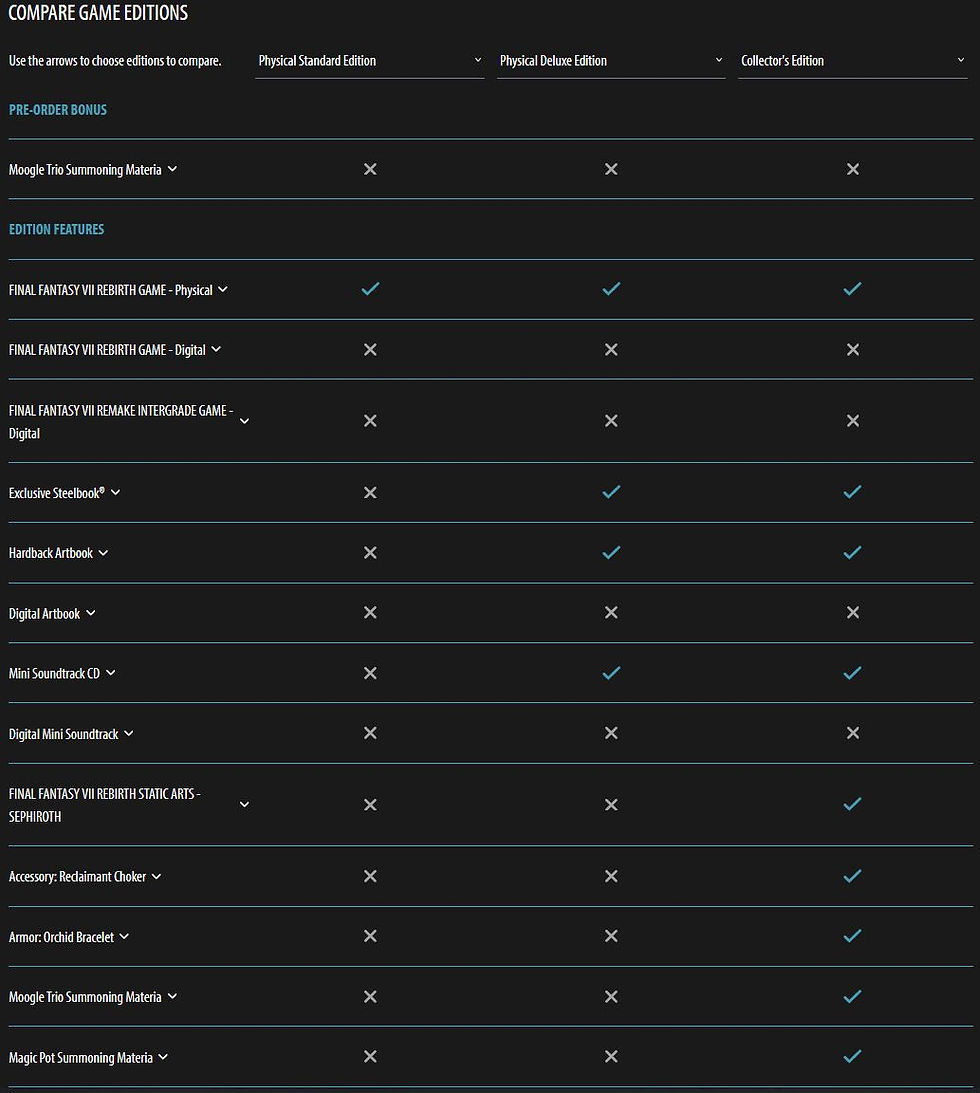Open the Collector's Edition dropdown
This screenshot has width=980, height=1093.
pyautogui.click(x=852, y=61)
